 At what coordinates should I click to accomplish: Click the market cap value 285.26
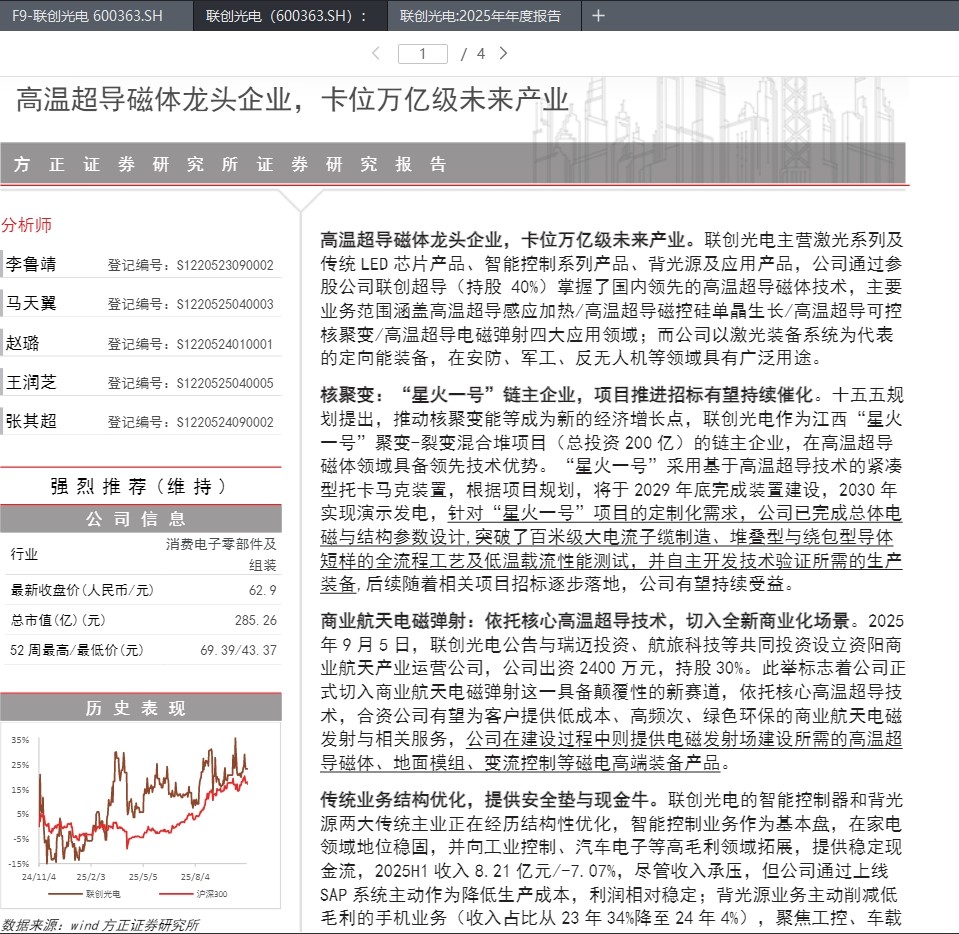pyautogui.click(x=256, y=620)
